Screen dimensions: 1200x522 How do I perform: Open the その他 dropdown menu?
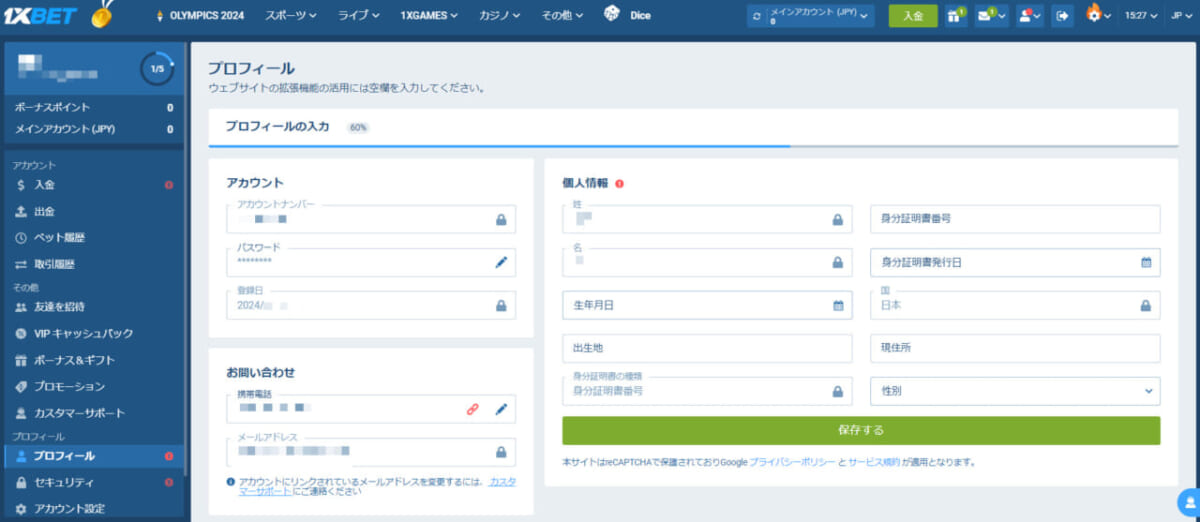click(x=563, y=16)
